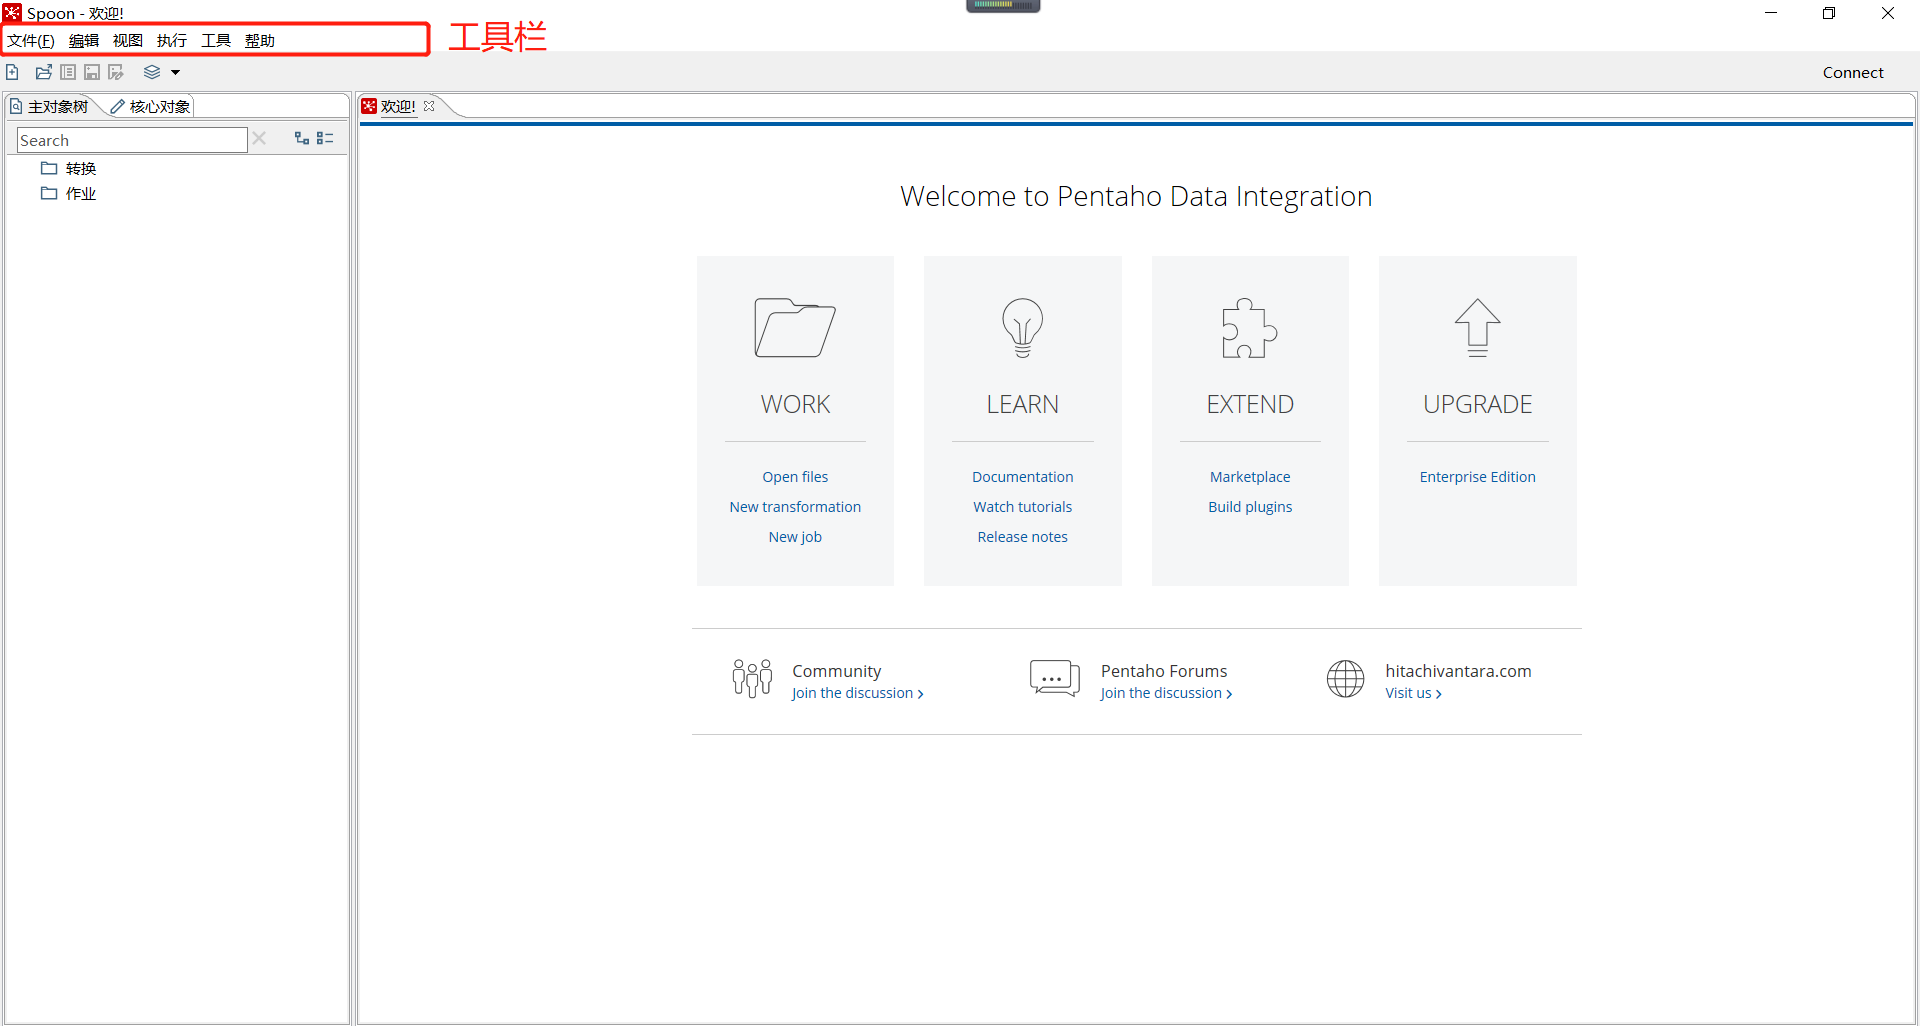This screenshot has height=1026, width=1920.
Task: Click the hitachivantara.com globe icon
Action: [1345, 678]
